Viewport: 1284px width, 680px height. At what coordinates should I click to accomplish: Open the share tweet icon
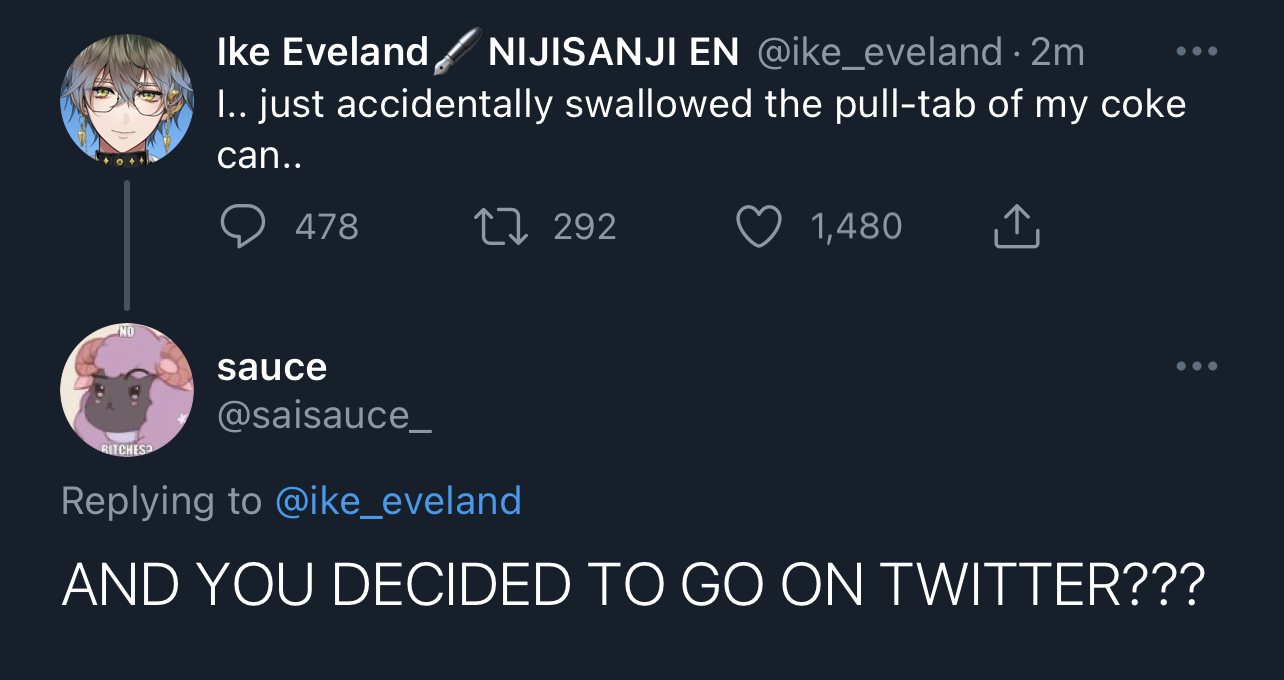(x=1016, y=227)
